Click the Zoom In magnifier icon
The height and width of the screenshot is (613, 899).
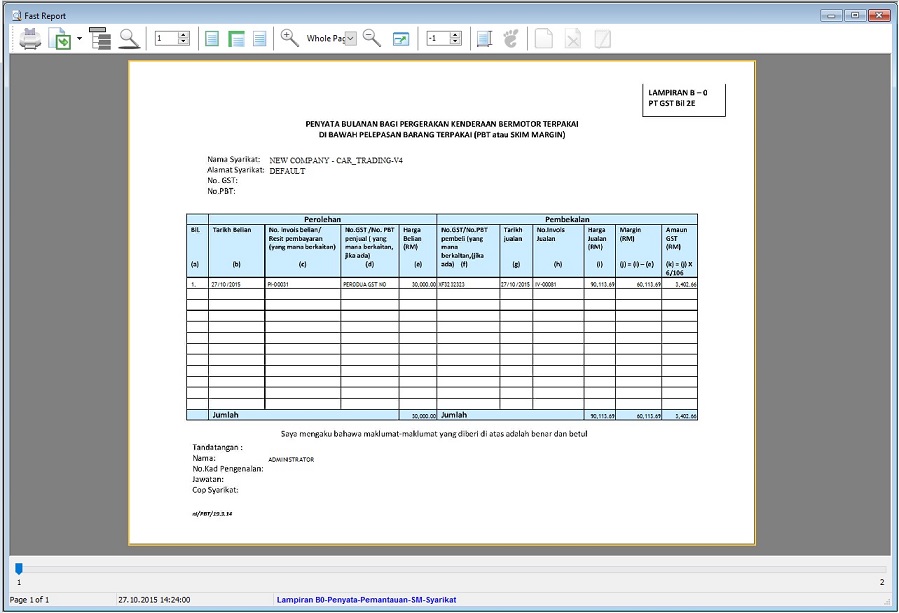pyautogui.click(x=289, y=39)
